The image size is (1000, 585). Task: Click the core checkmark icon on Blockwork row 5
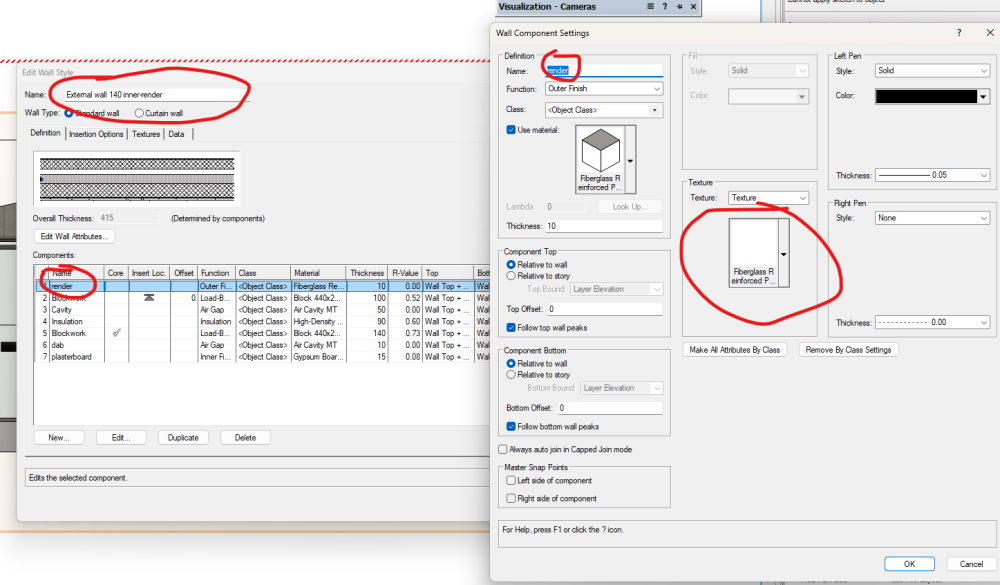coord(117,332)
